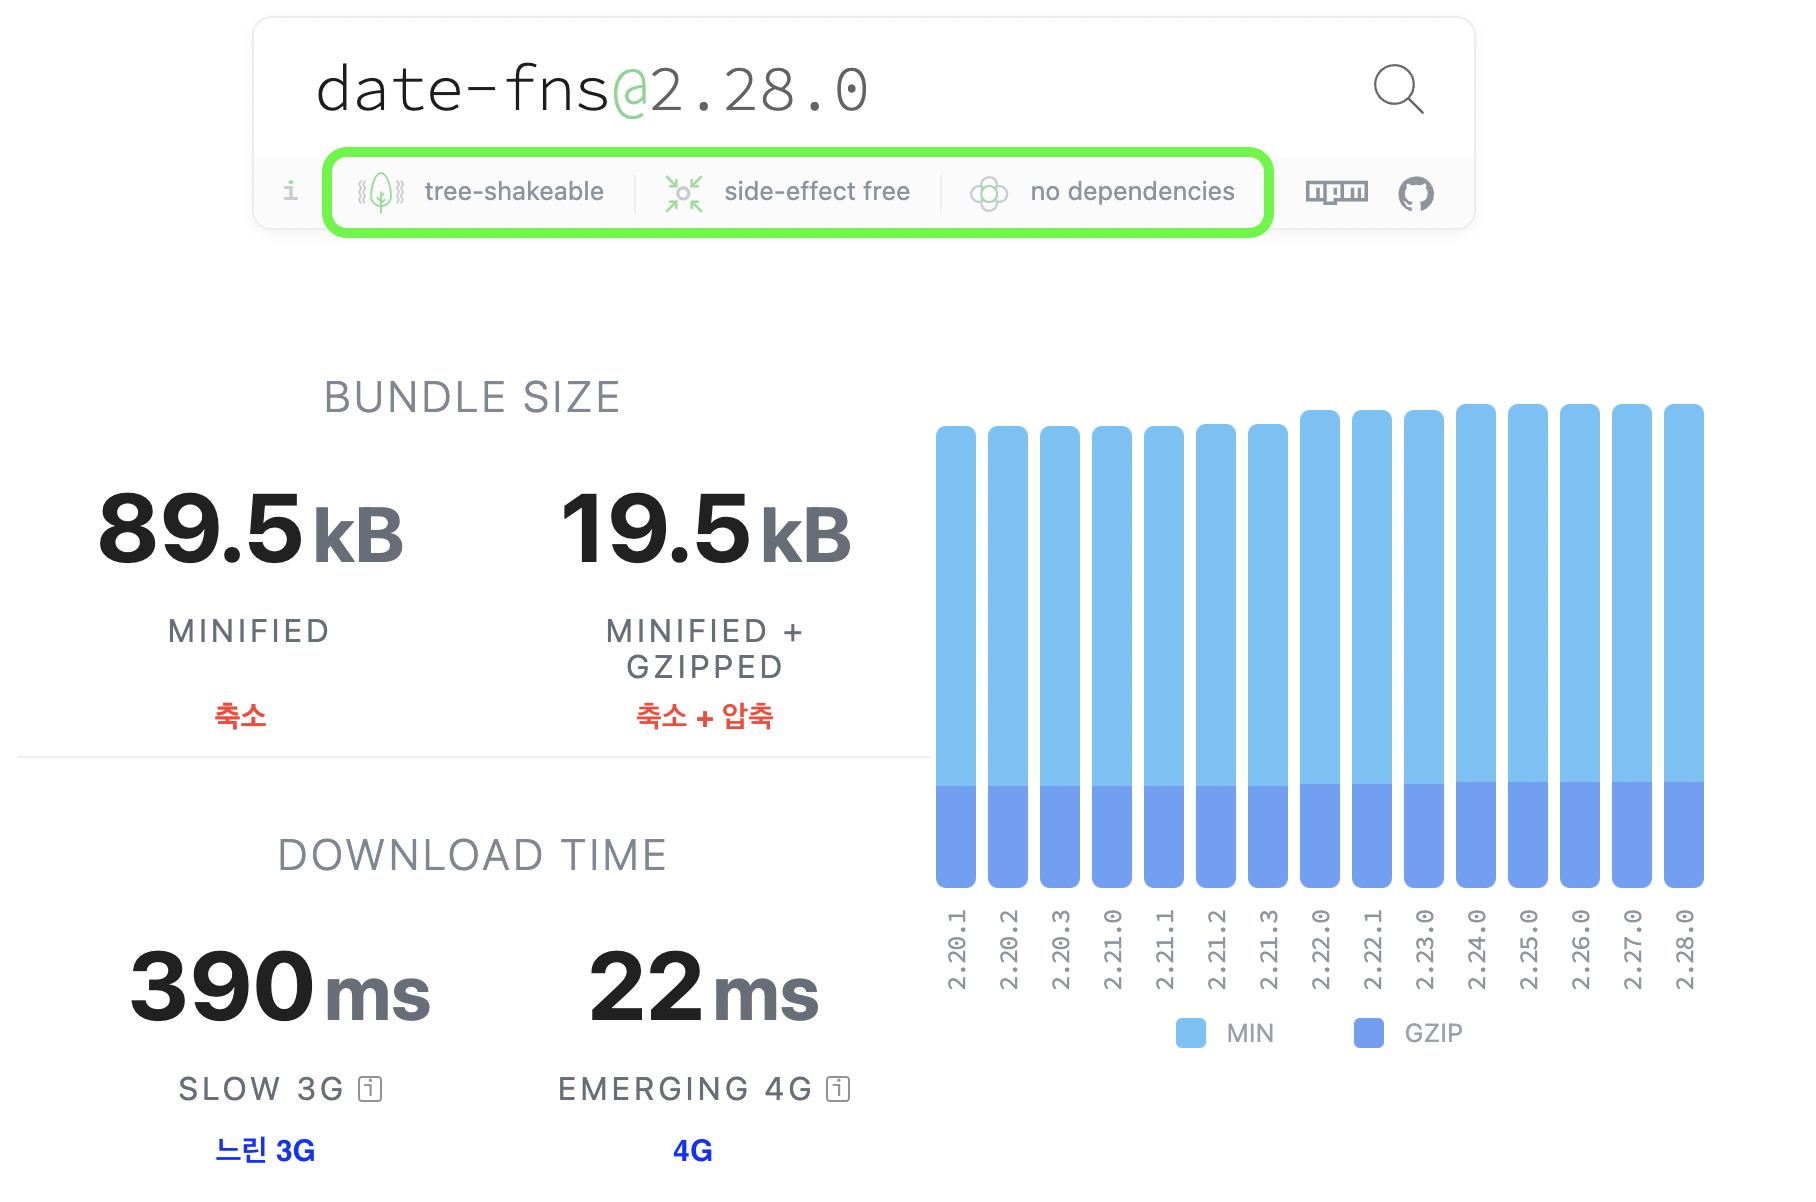Select the bar for version 2.28.0
1816x1202 pixels.
tap(1684, 645)
